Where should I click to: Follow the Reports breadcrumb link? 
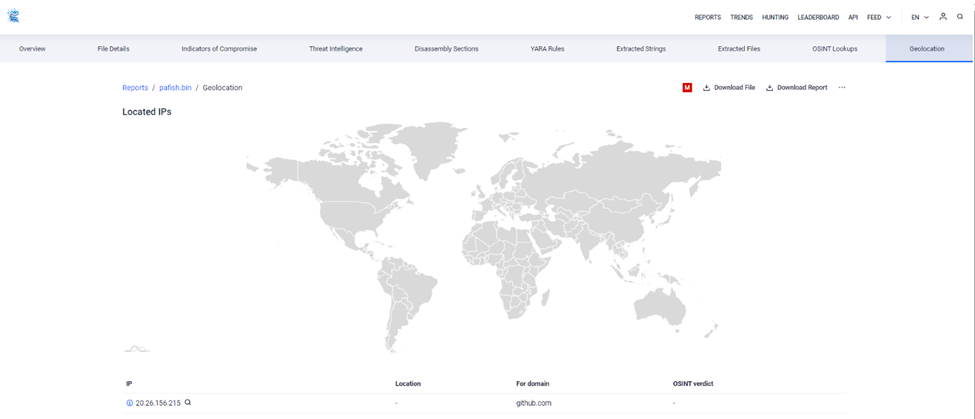pyautogui.click(x=135, y=88)
